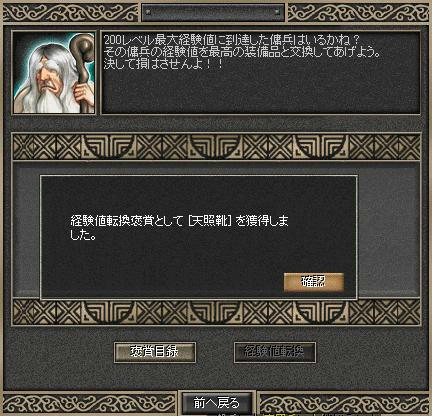Click the lower geometric pattern band
The height and width of the screenshot is (416, 432).
217,312
